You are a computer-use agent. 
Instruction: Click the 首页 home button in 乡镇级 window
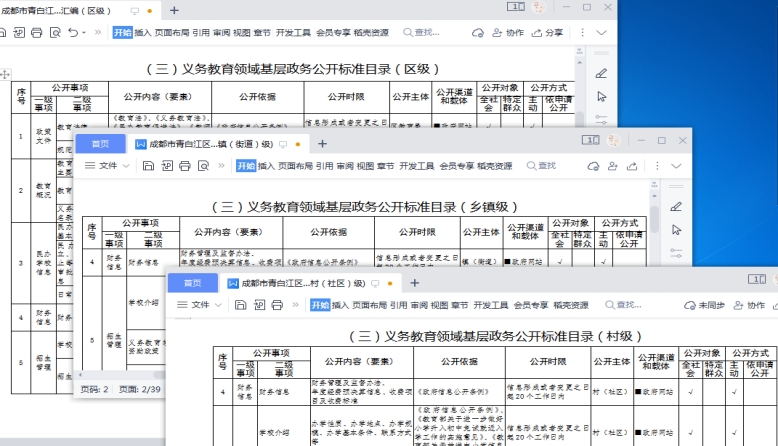100,144
